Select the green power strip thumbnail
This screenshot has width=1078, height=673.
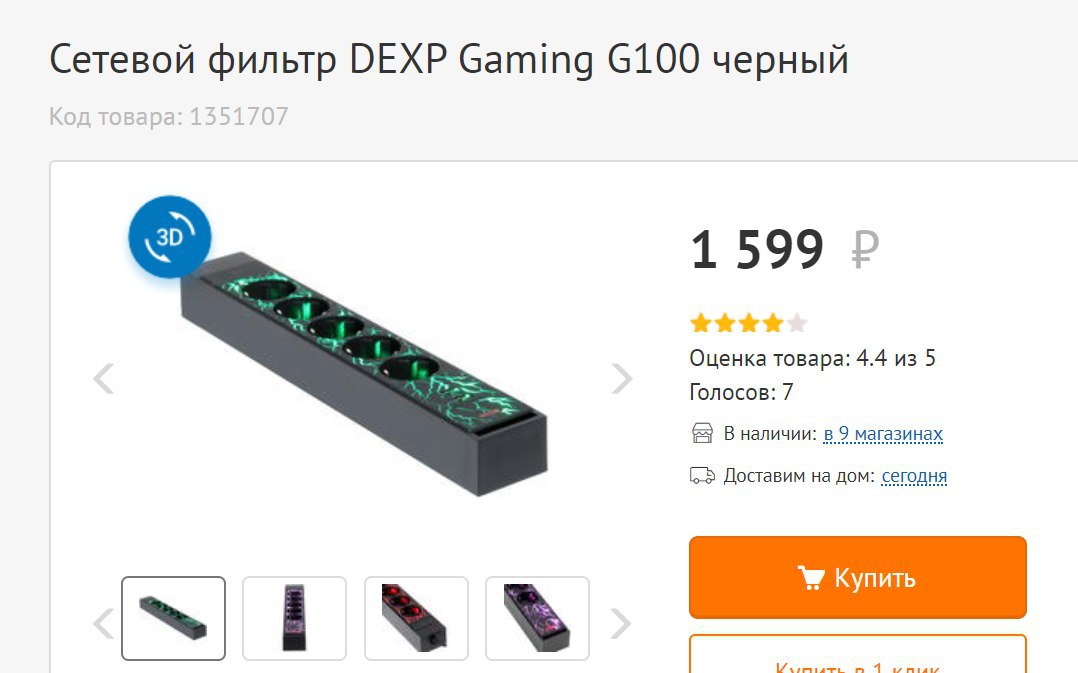pos(173,618)
